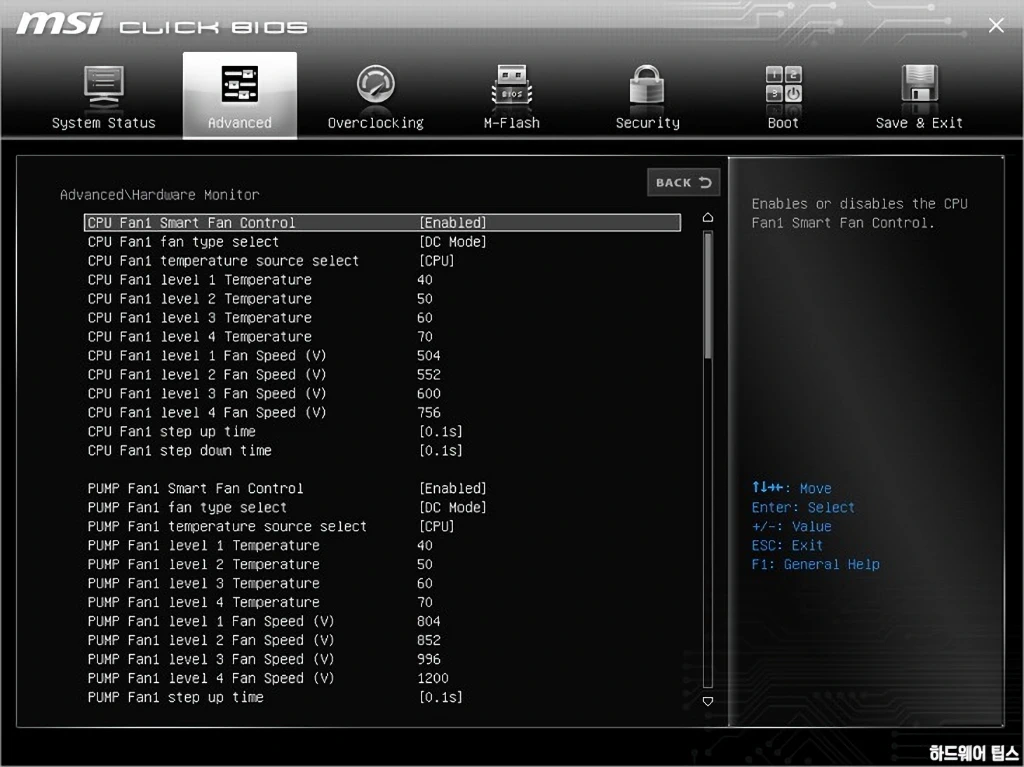This screenshot has width=1024, height=767.
Task: Open PUMP Fan1 step up time value
Action: [440, 698]
